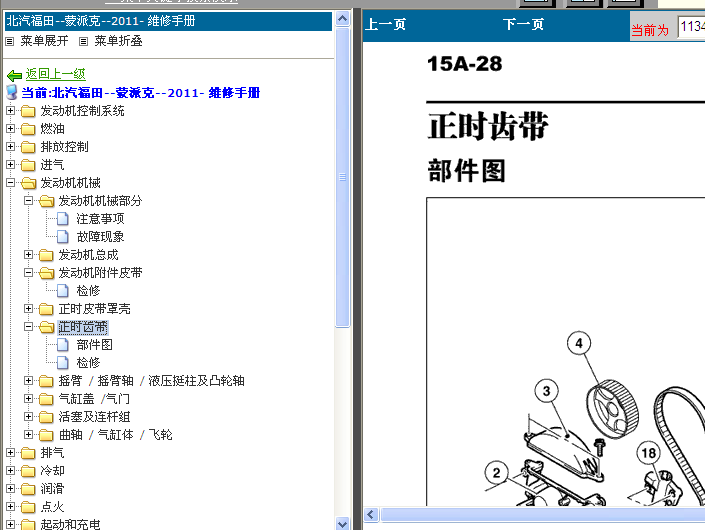Click the 活塞及连杆组 folder label
This screenshot has height=530, width=705.
(x=94, y=417)
